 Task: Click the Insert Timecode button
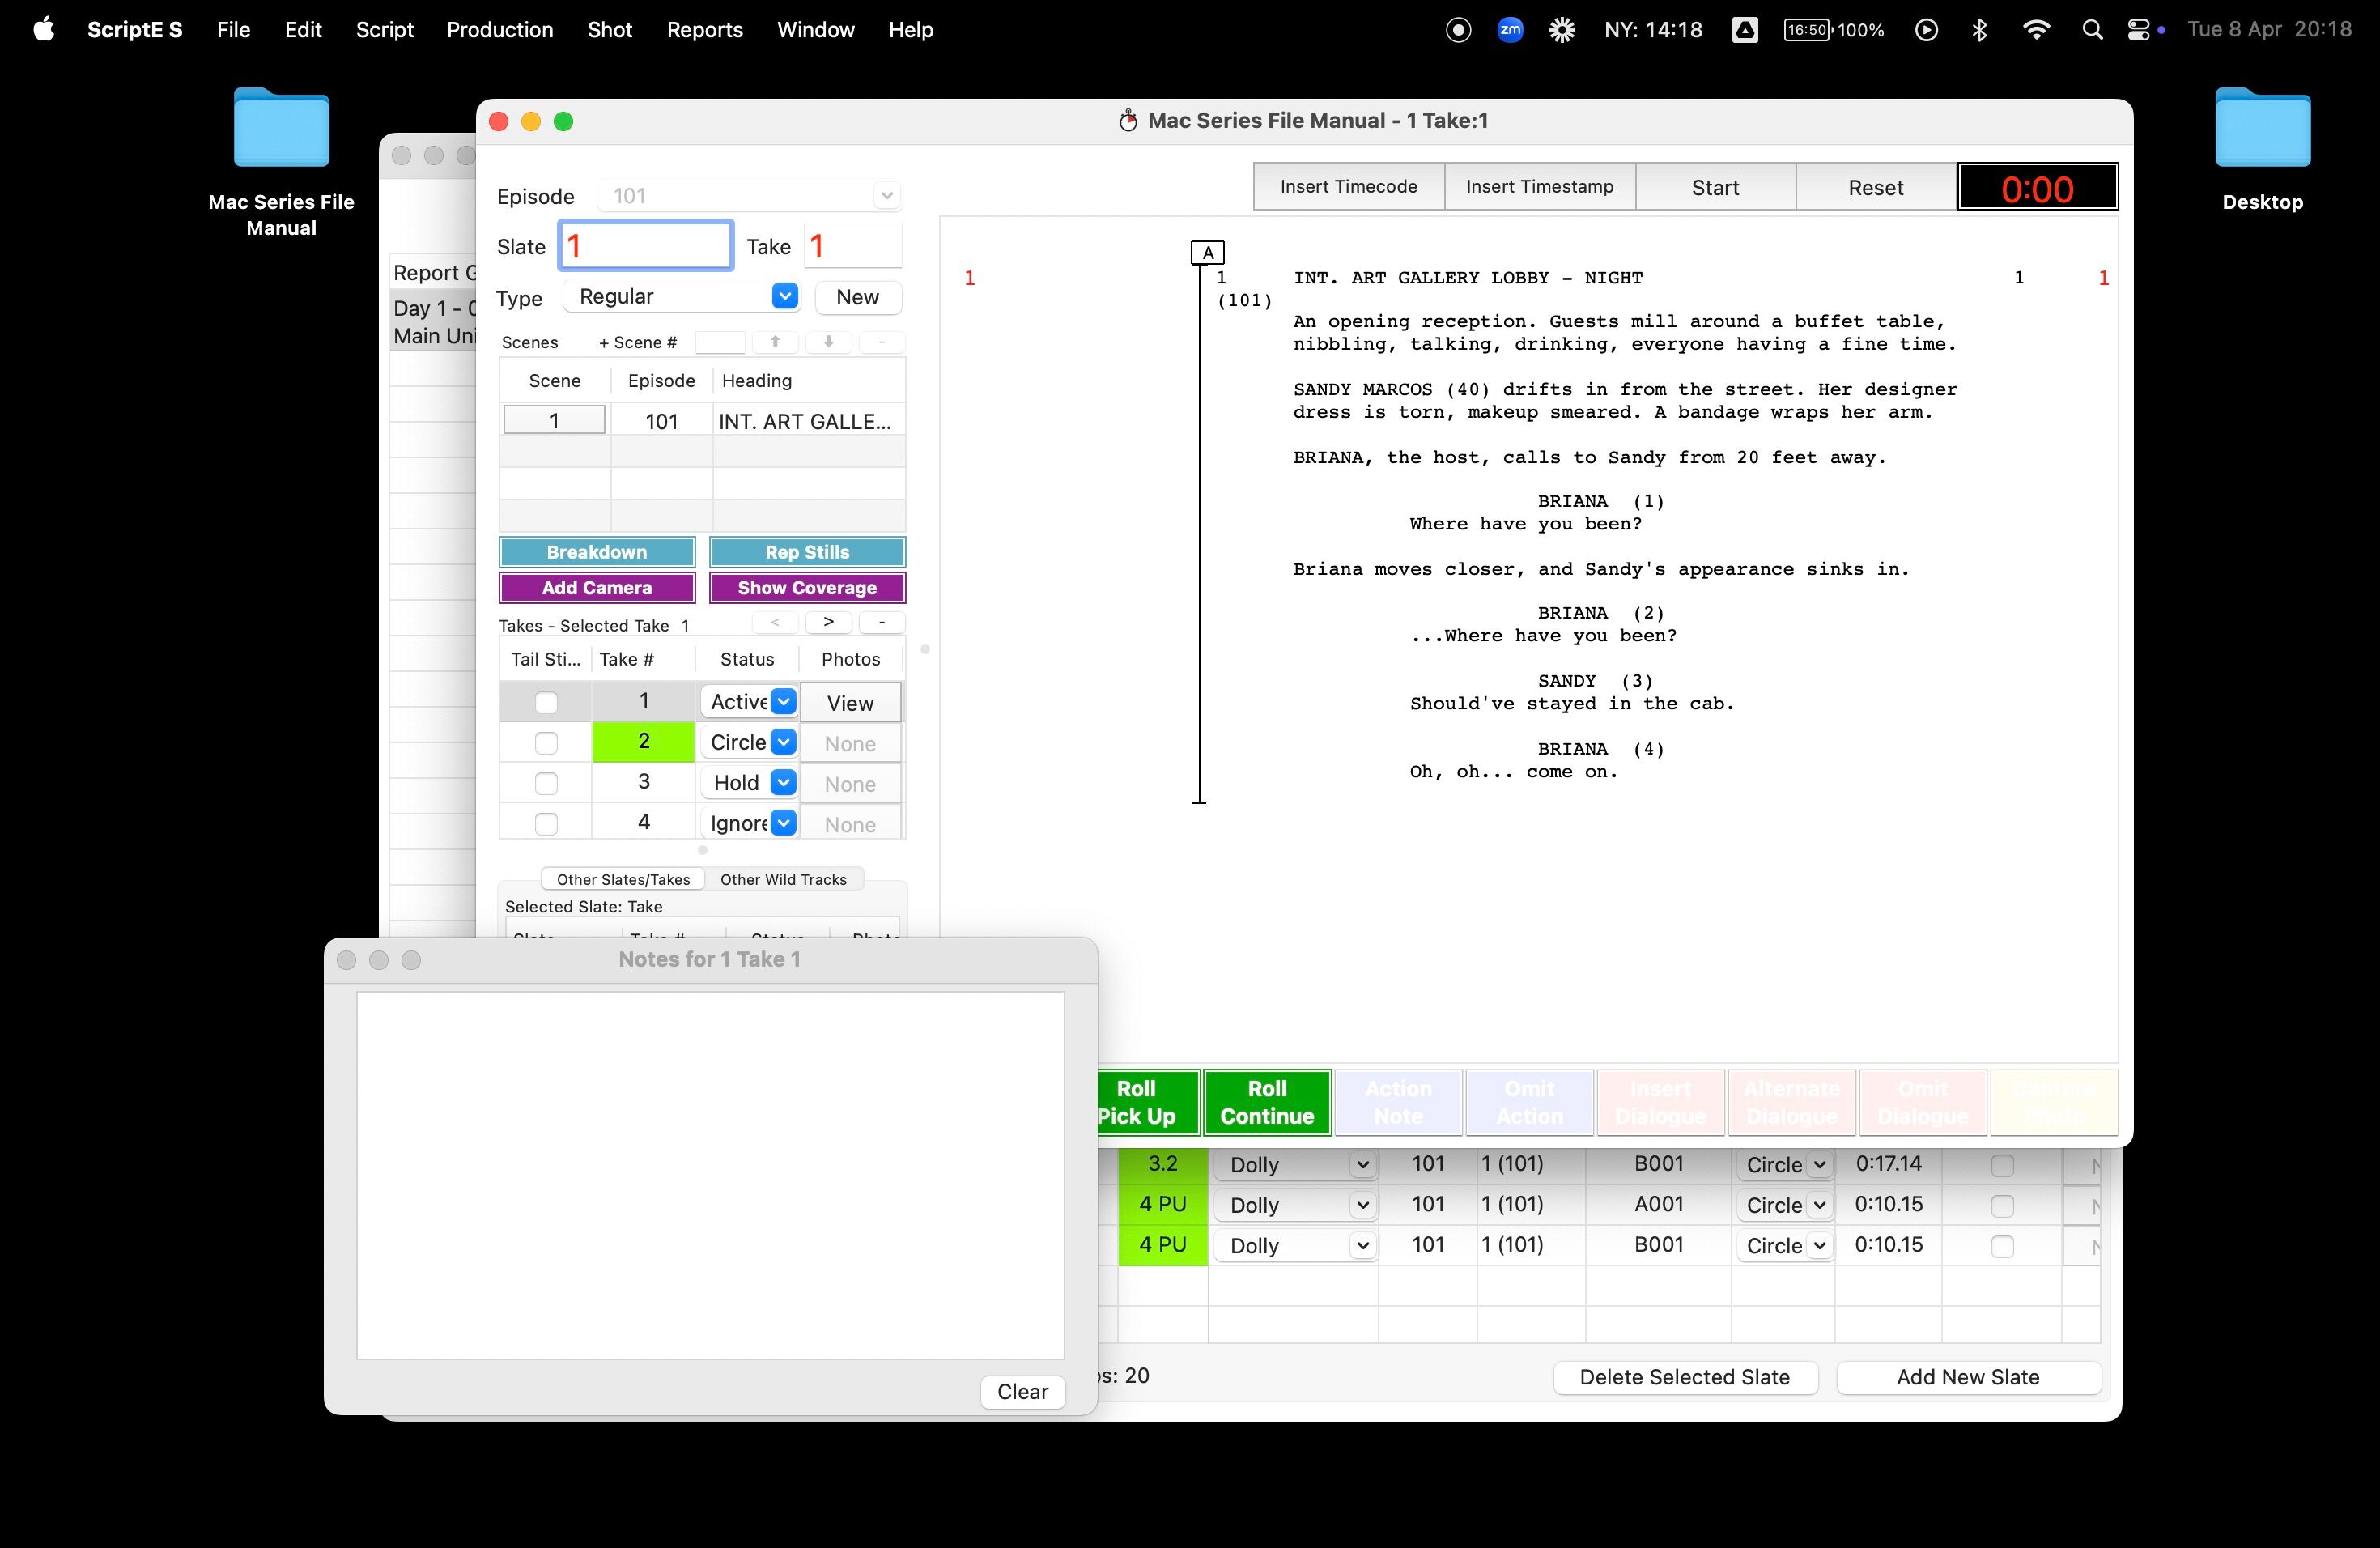[1348, 187]
